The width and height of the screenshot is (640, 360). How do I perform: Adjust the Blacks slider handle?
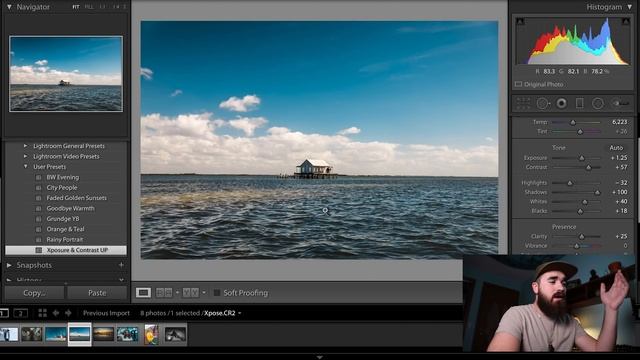pyautogui.click(x=580, y=211)
